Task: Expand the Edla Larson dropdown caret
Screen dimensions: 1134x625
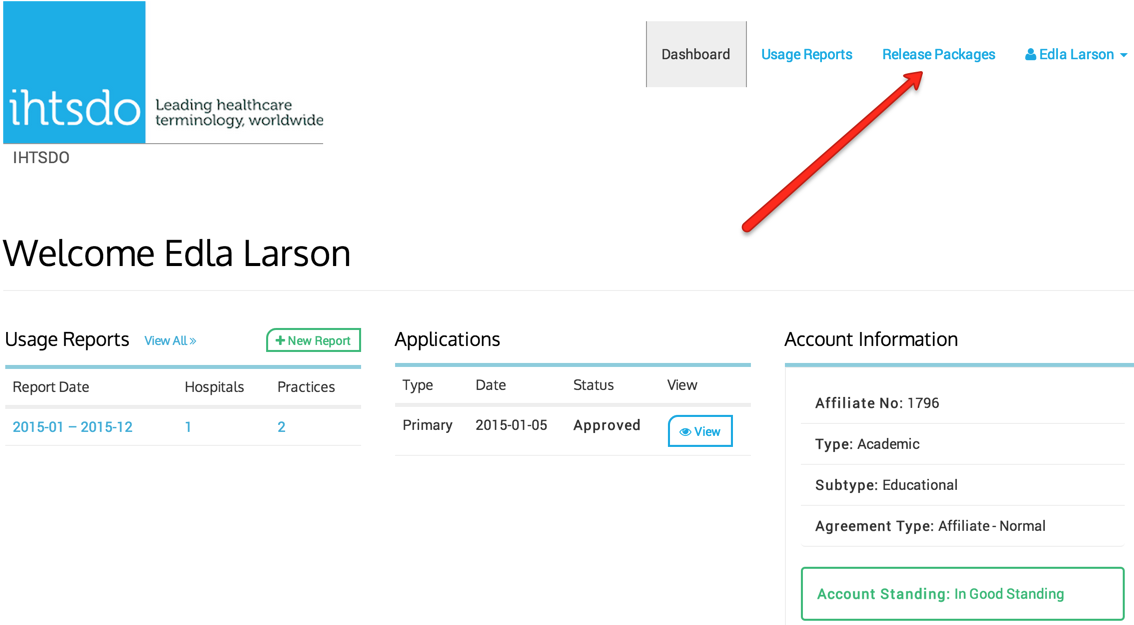Action: point(1123,56)
